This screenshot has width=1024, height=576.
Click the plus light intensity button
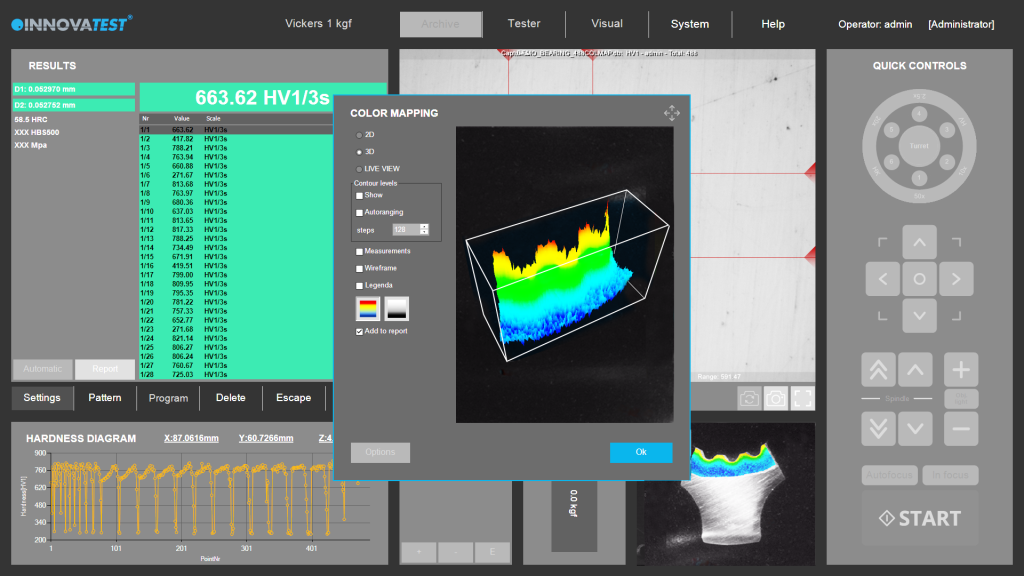click(x=961, y=370)
